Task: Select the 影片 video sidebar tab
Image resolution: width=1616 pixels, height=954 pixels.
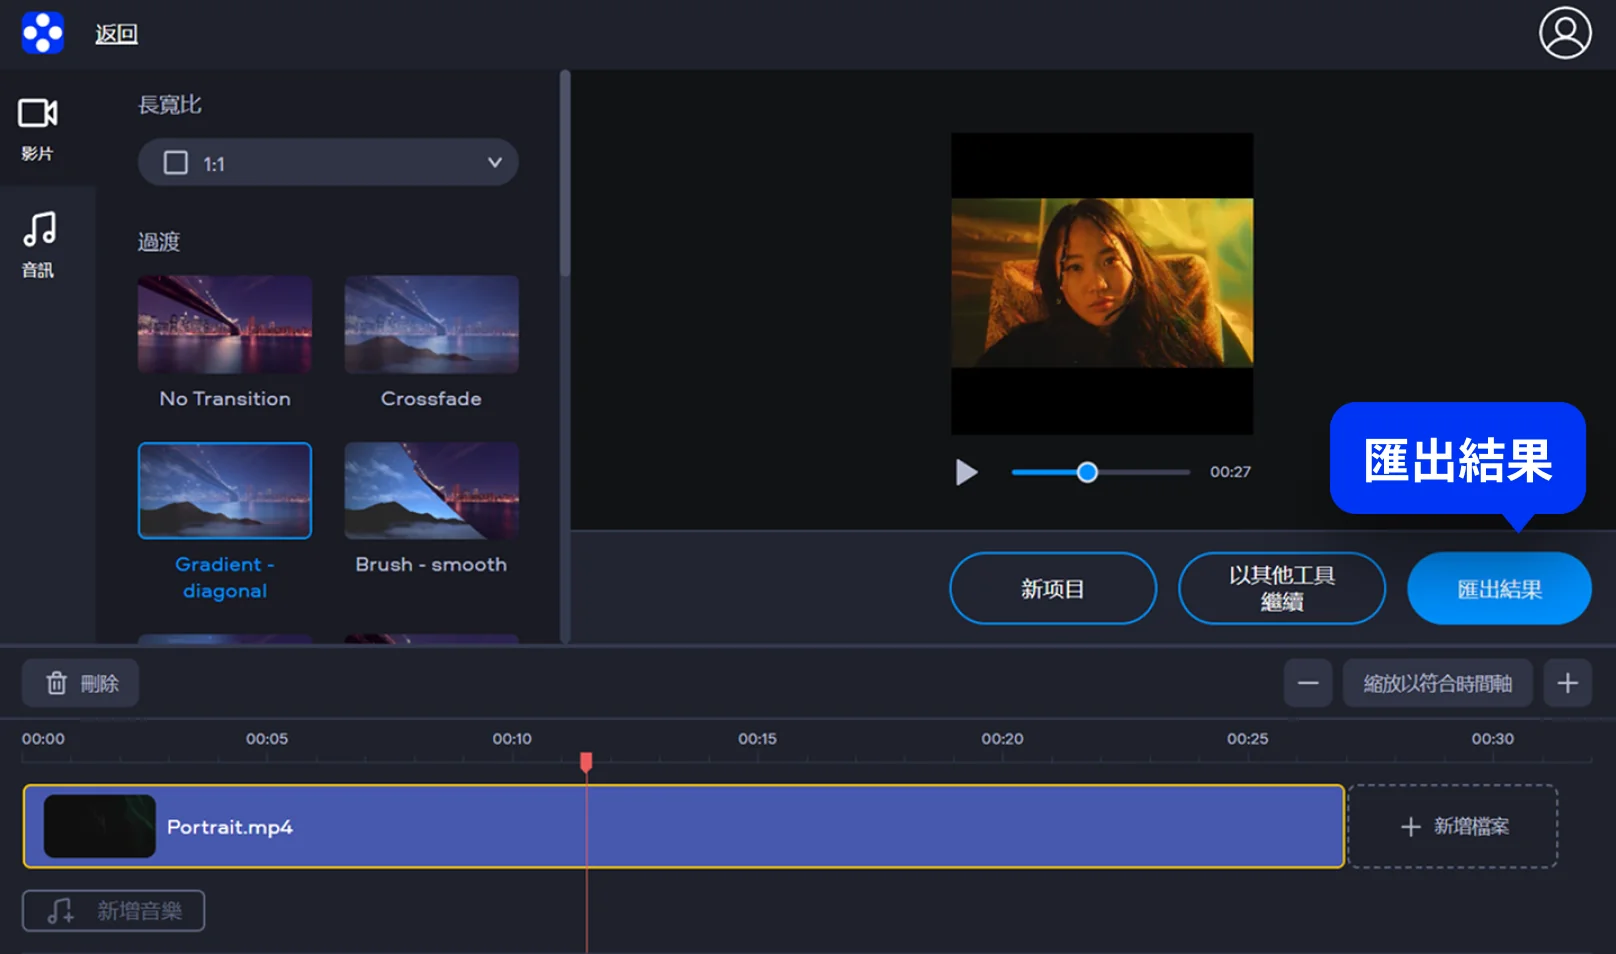Action: click(38, 128)
